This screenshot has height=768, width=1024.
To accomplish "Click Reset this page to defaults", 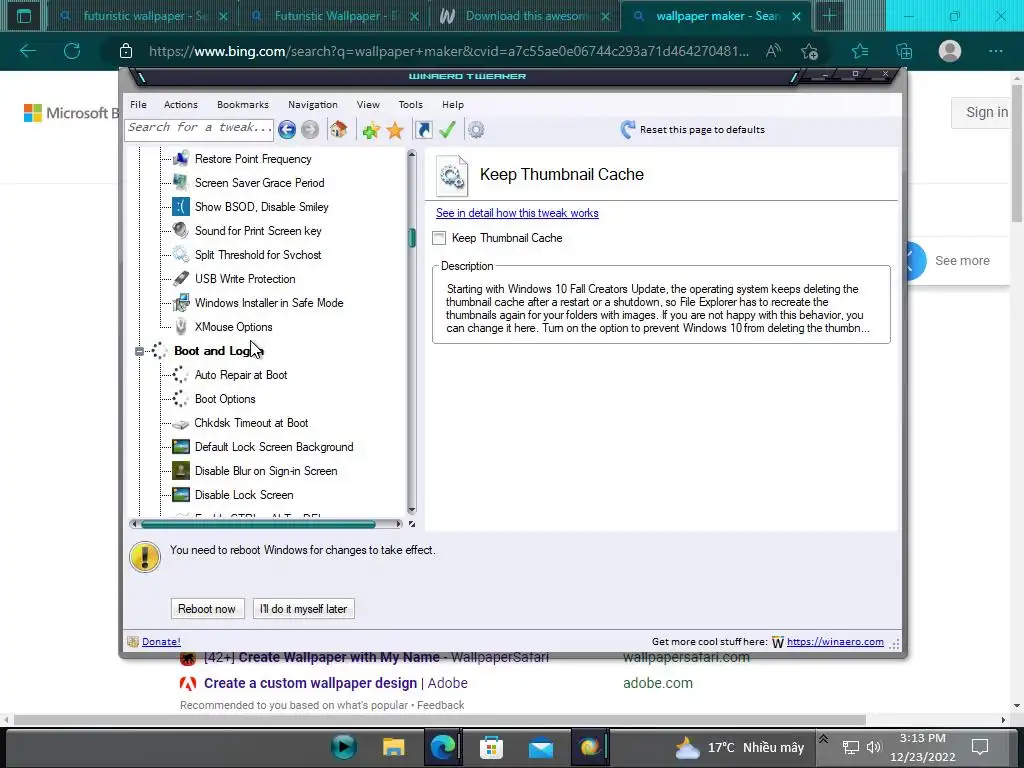I will (x=692, y=129).
